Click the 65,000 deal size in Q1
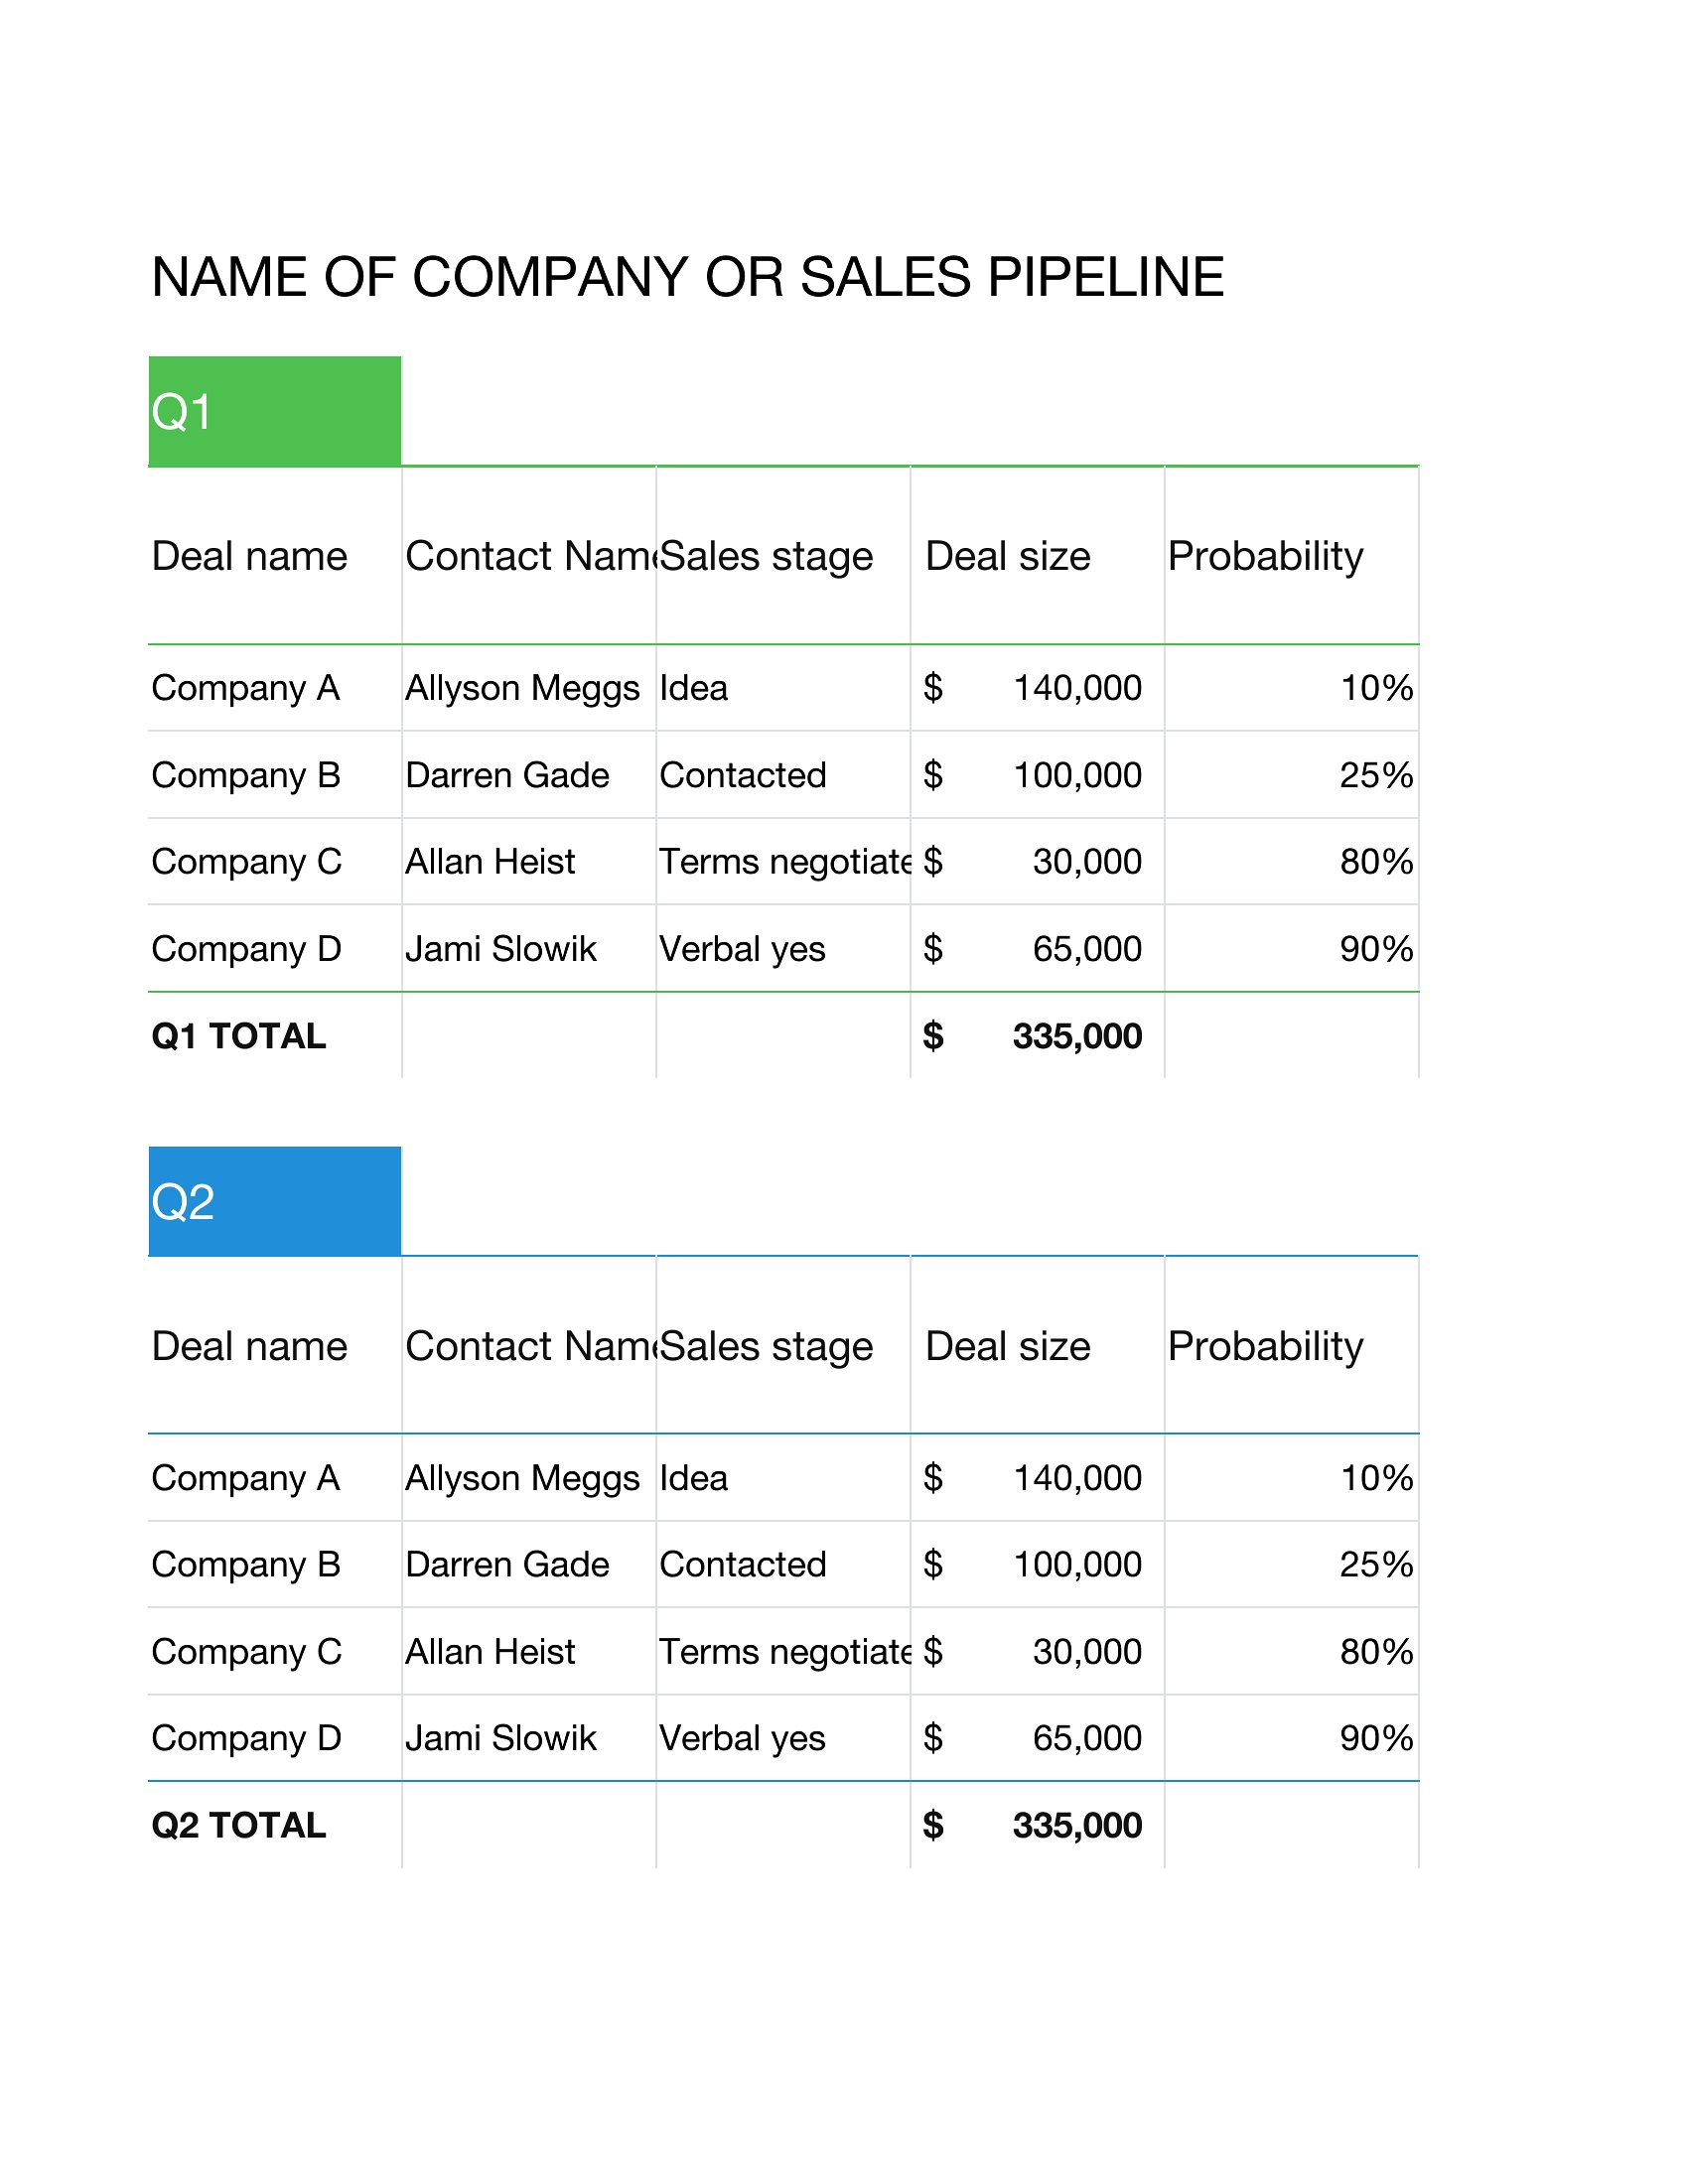 coord(1086,949)
